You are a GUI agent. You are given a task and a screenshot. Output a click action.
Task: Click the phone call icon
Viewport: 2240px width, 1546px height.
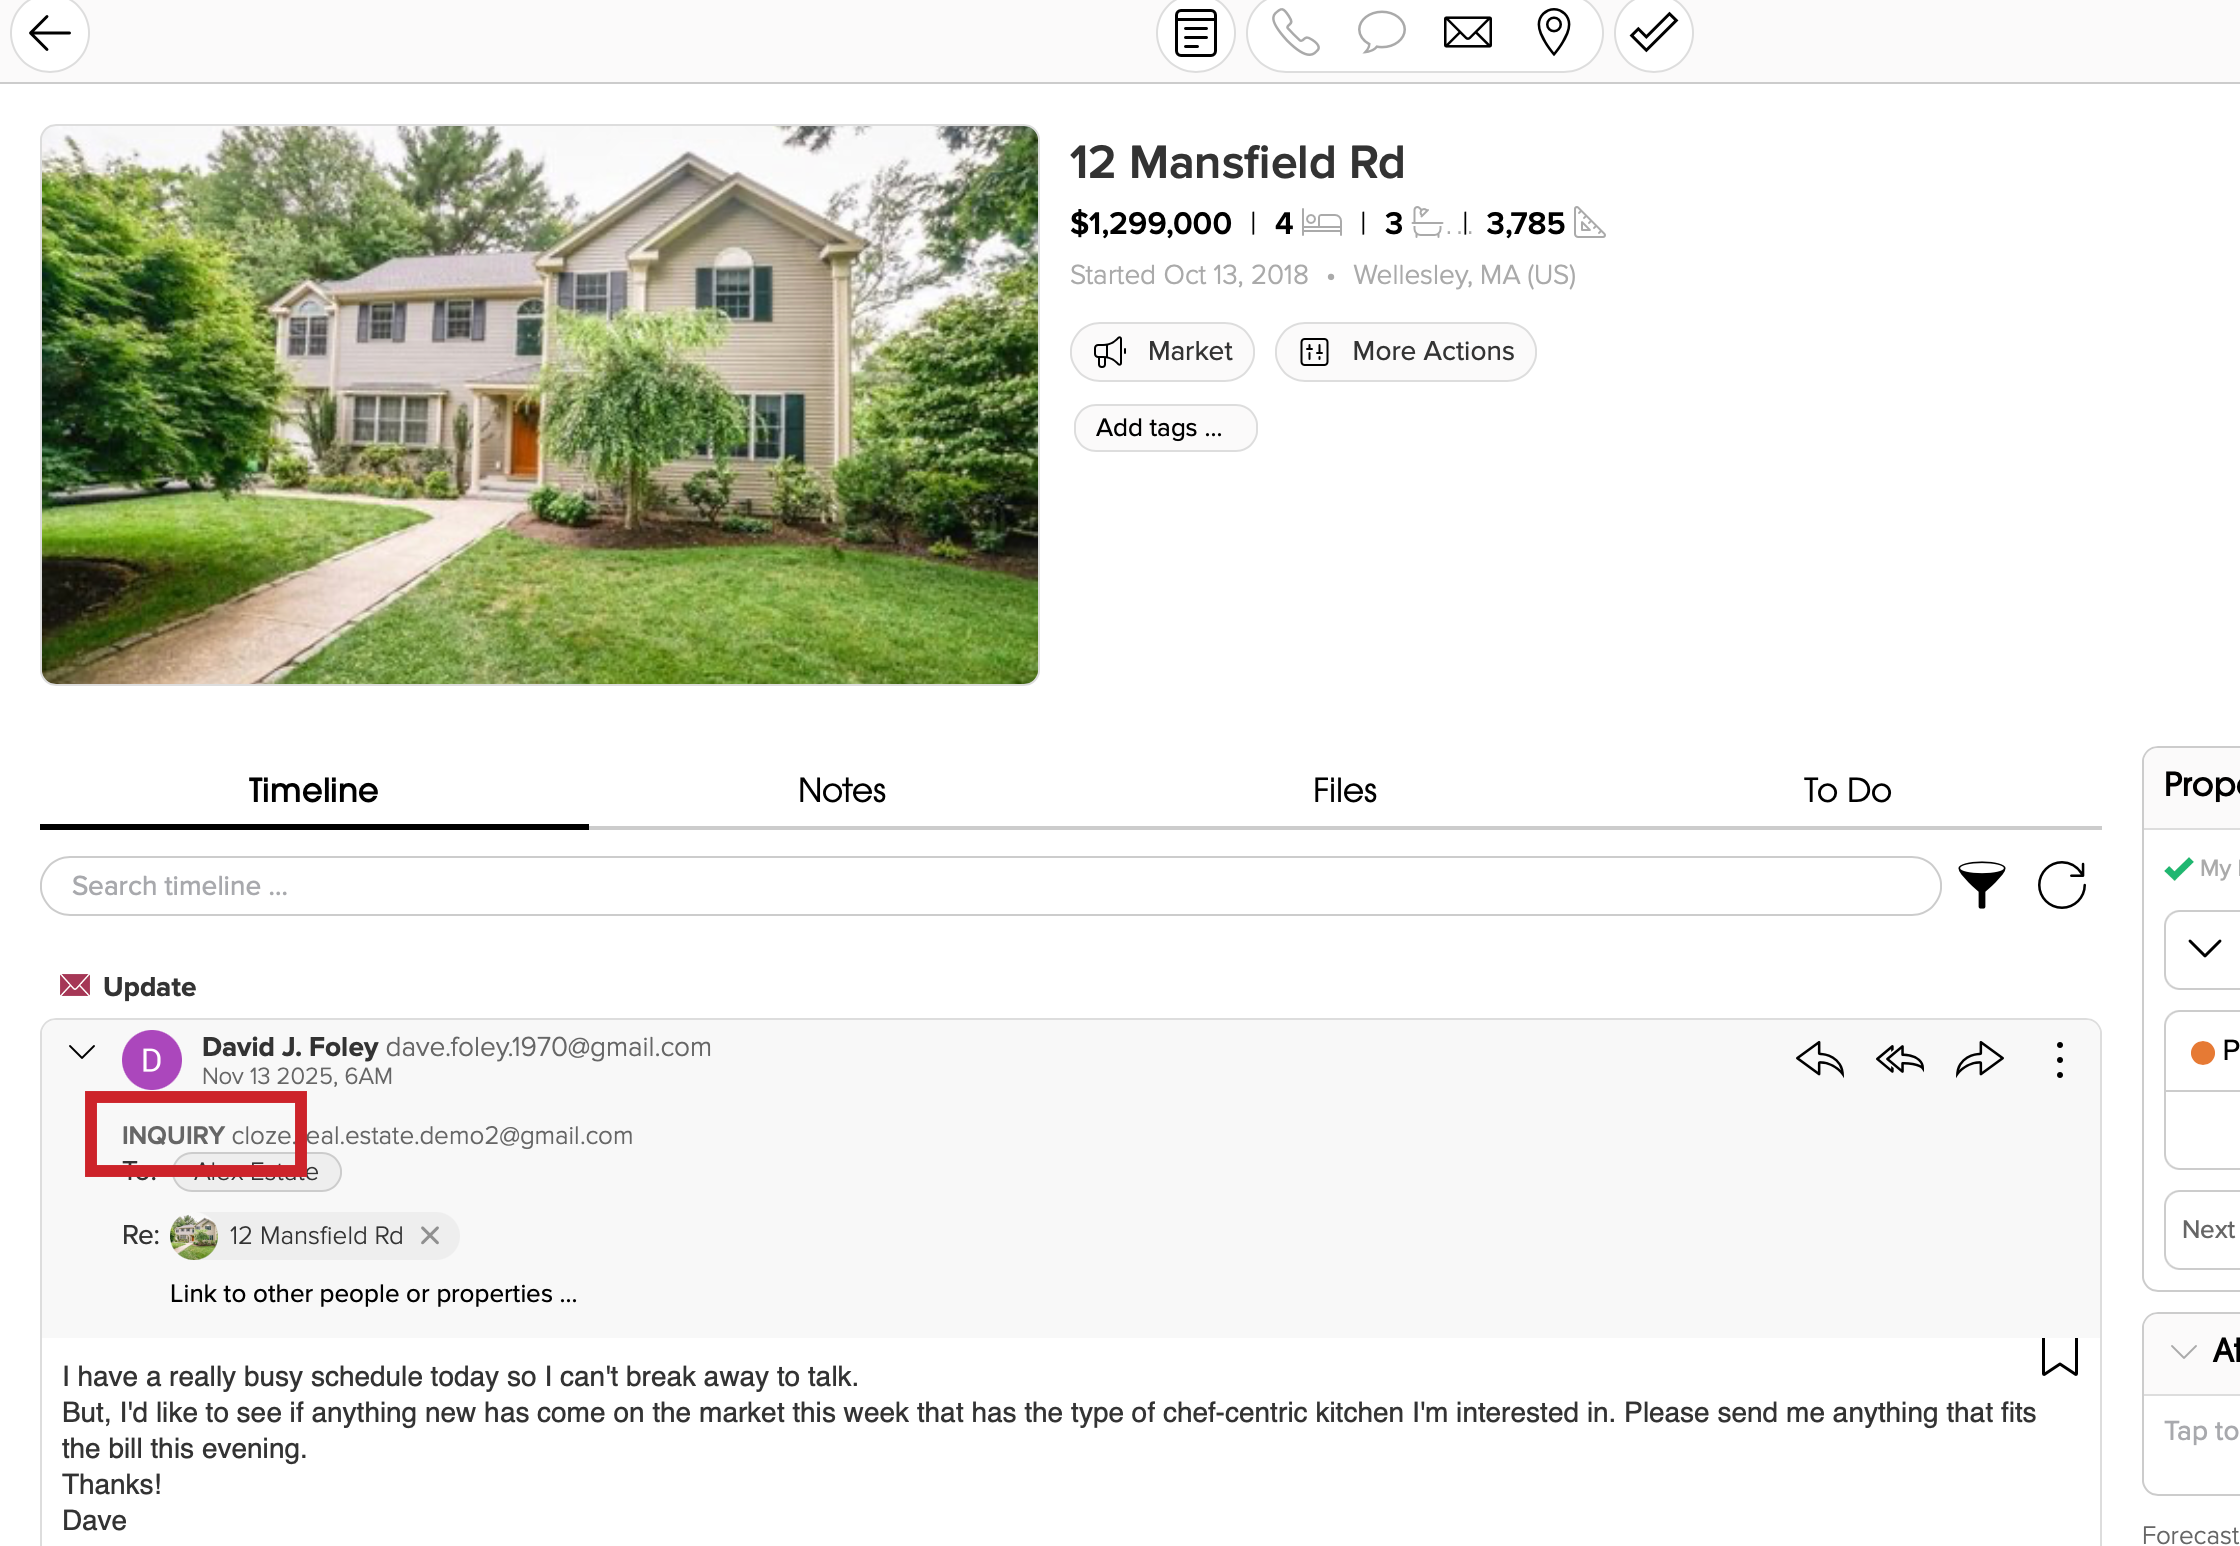tap(1295, 34)
